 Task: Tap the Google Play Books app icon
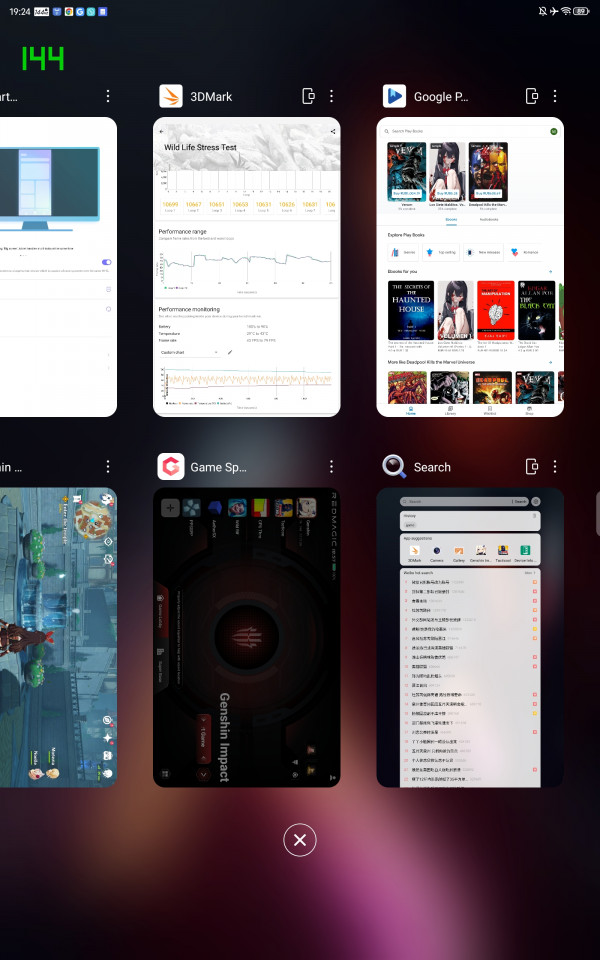[x=394, y=96]
